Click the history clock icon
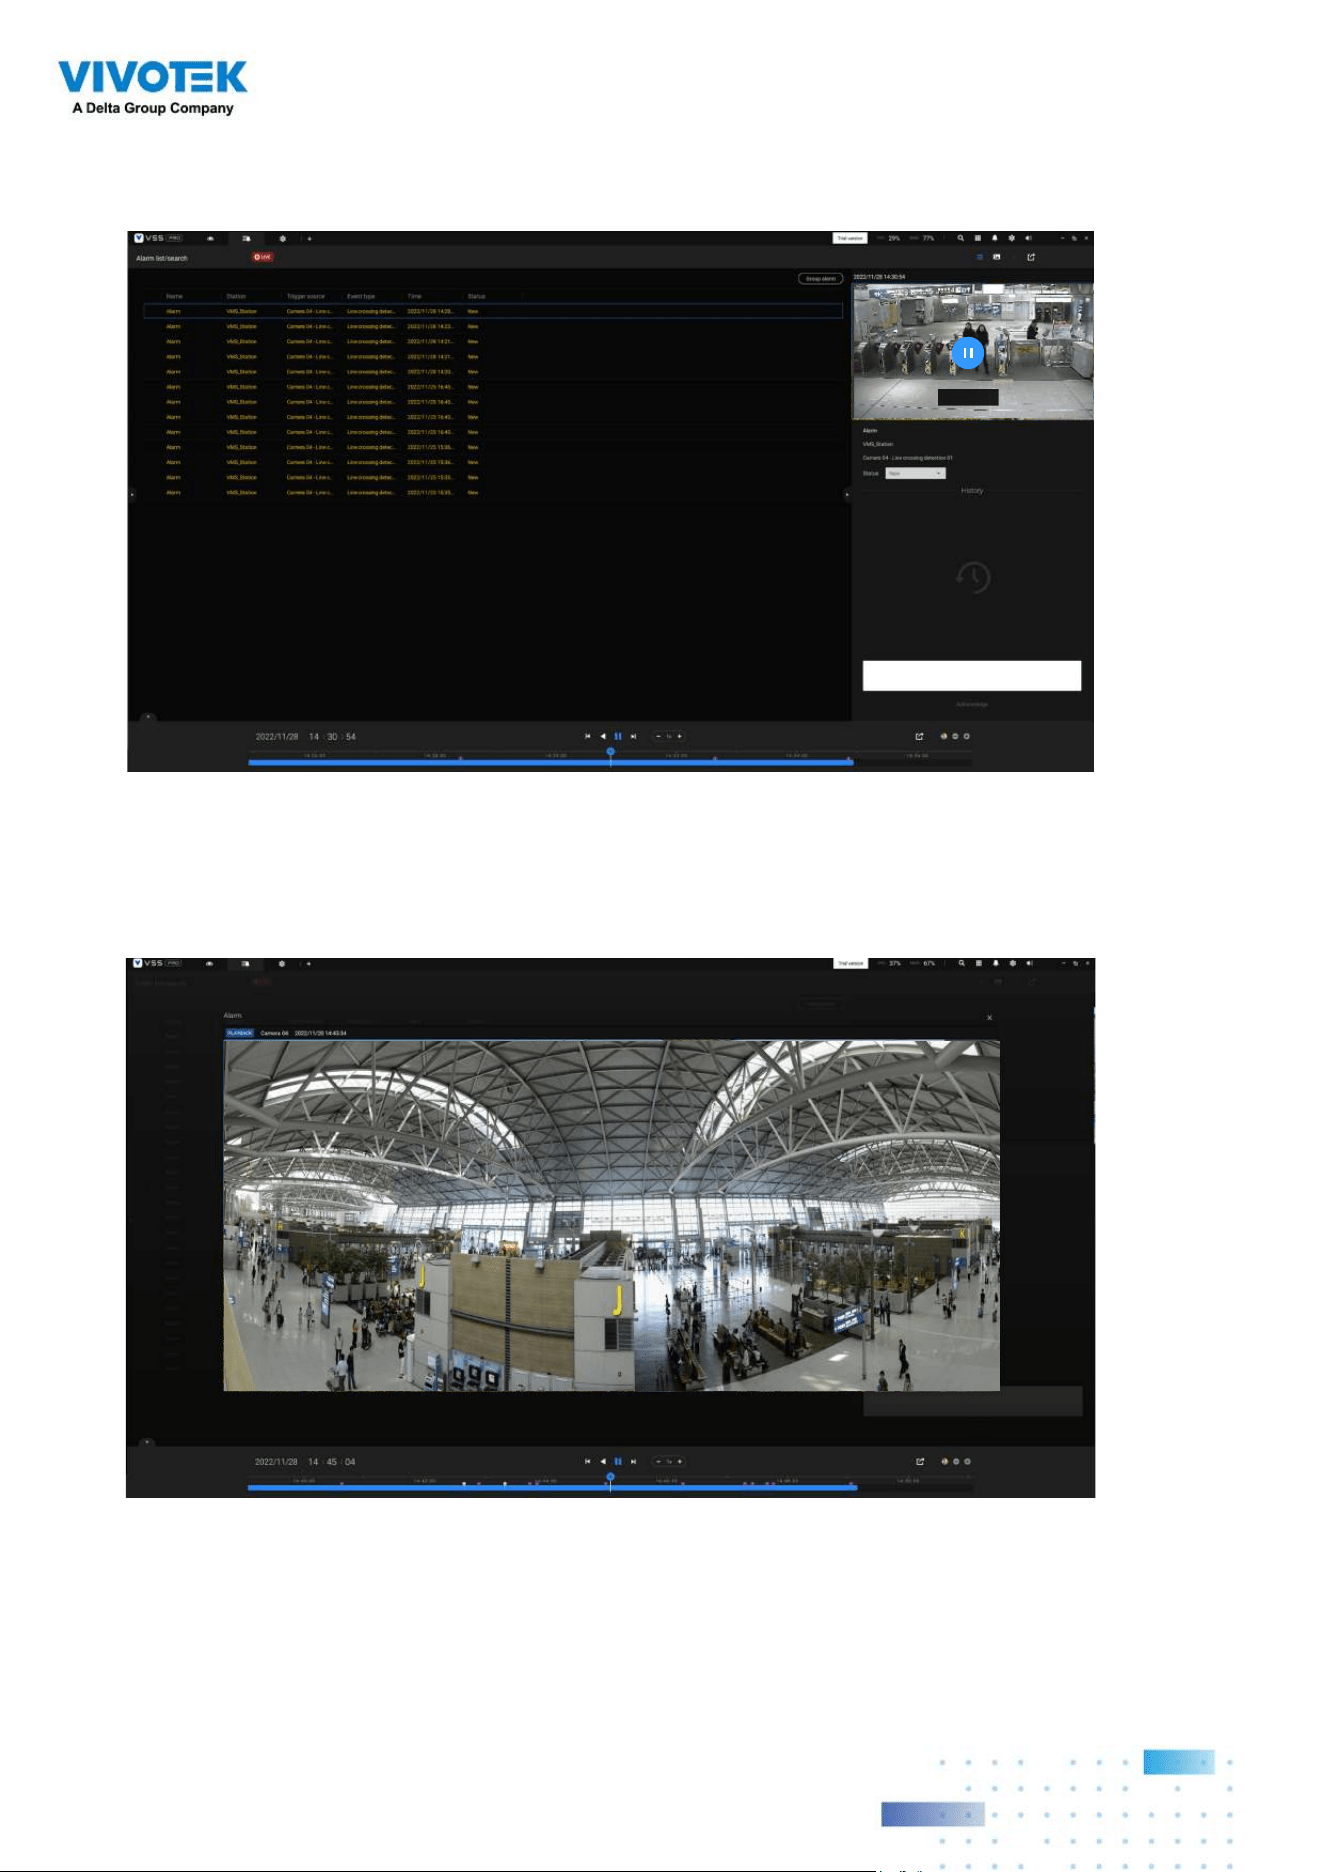The image size is (1324, 1872). tap(972, 577)
